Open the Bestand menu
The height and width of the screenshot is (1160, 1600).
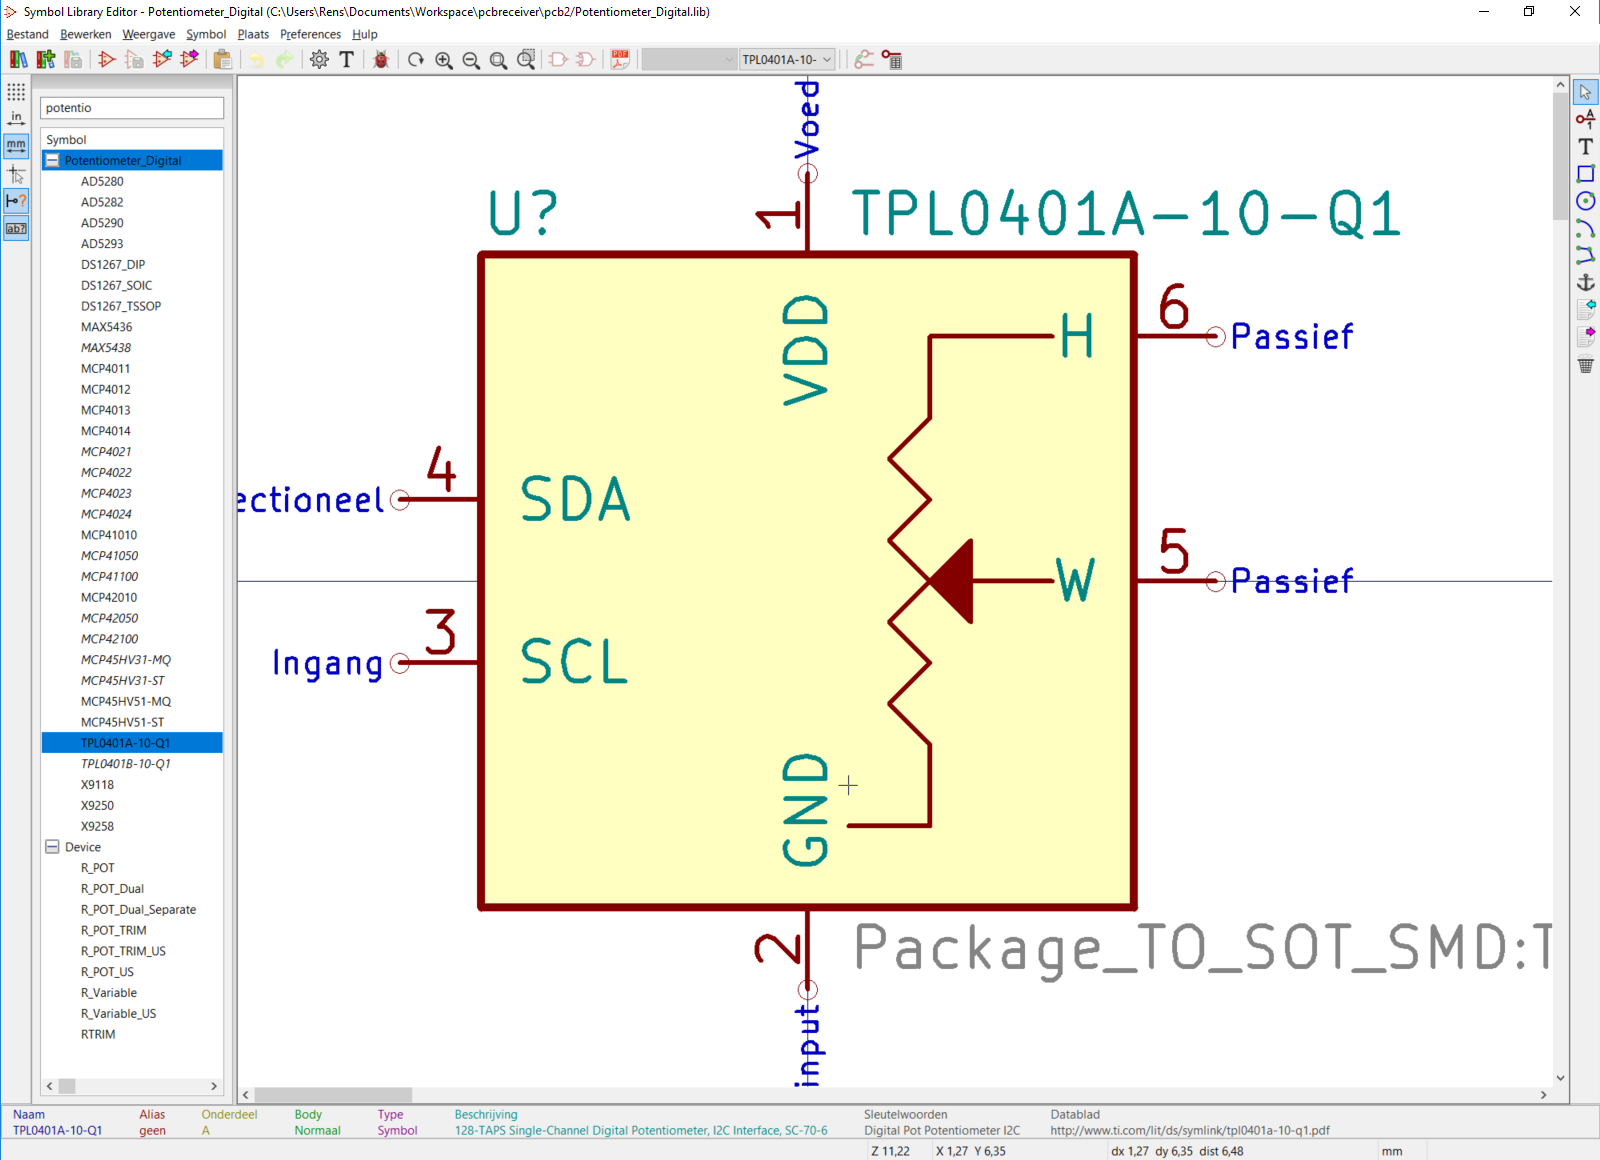pyautogui.click(x=27, y=33)
